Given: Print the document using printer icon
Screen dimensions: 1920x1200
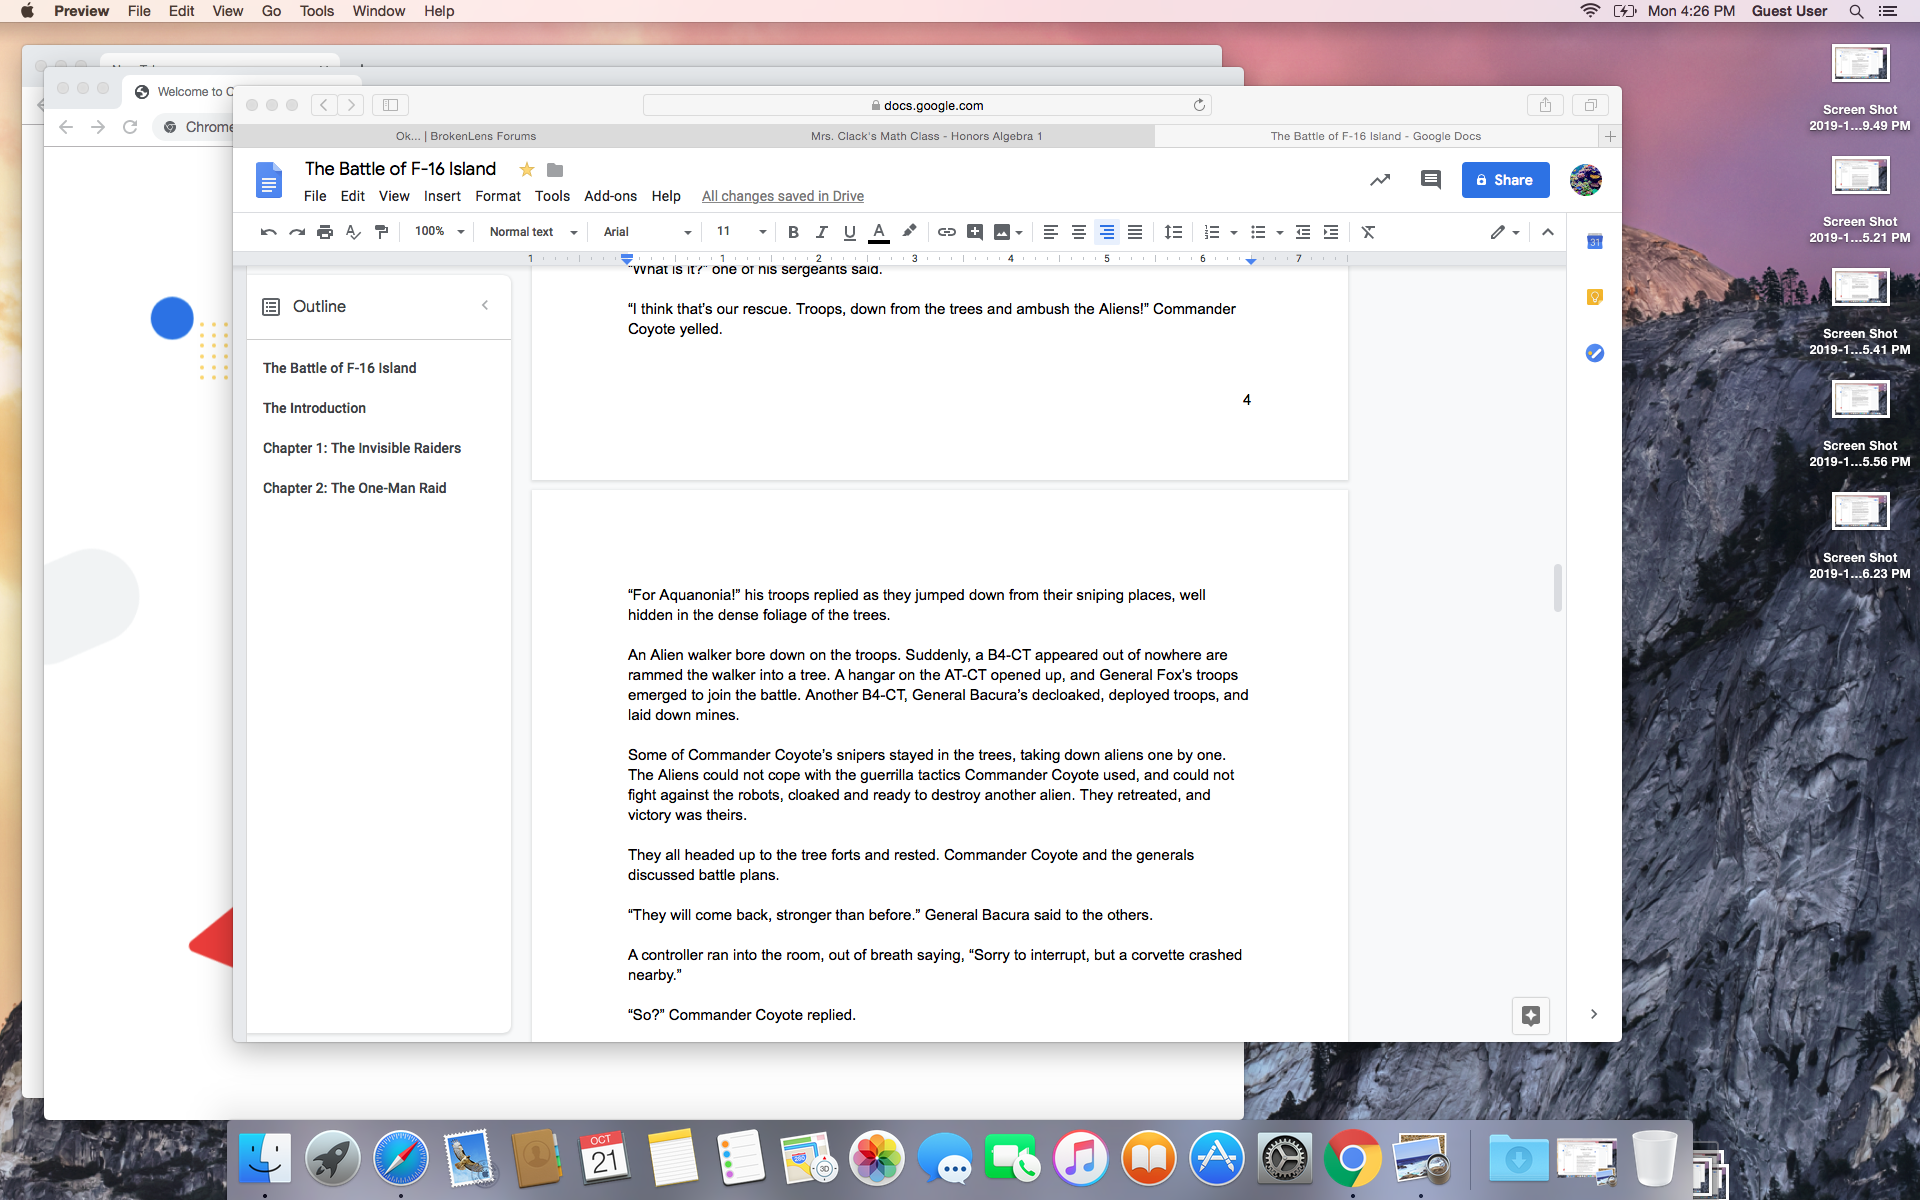Looking at the screenshot, I should point(325,232).
